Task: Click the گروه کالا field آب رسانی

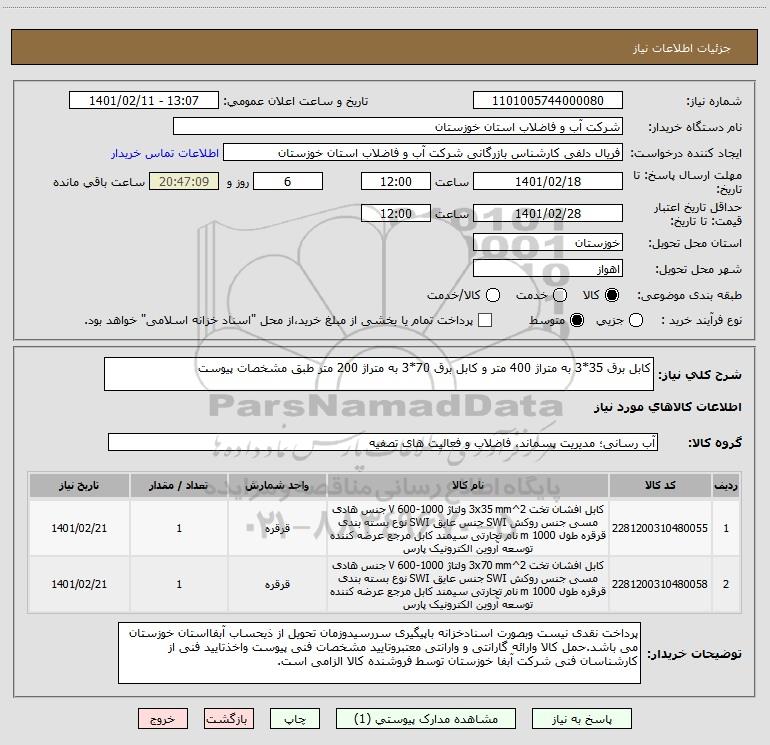Action: (383, 442)
